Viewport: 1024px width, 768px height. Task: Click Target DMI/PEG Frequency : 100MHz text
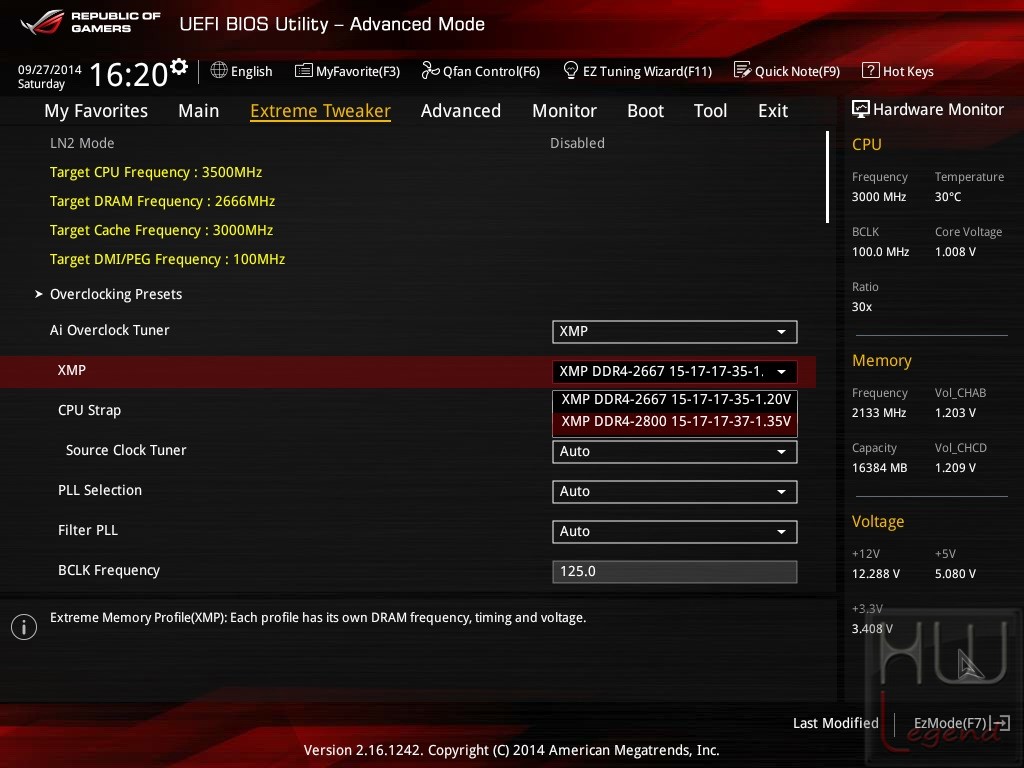(167, 259)
